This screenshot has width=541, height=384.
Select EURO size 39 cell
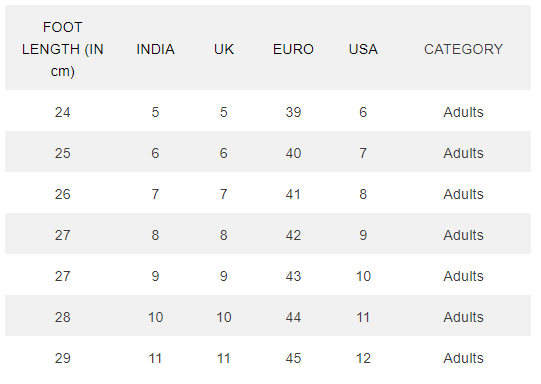(293, 112)
